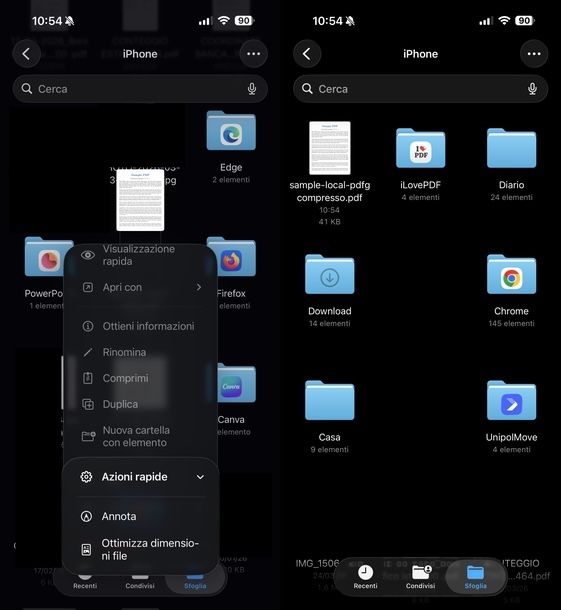Viewport: 561px width, 610px height.
Task: Tap the Wi-Fi status icon on right screen
Action: coord(504,21)
